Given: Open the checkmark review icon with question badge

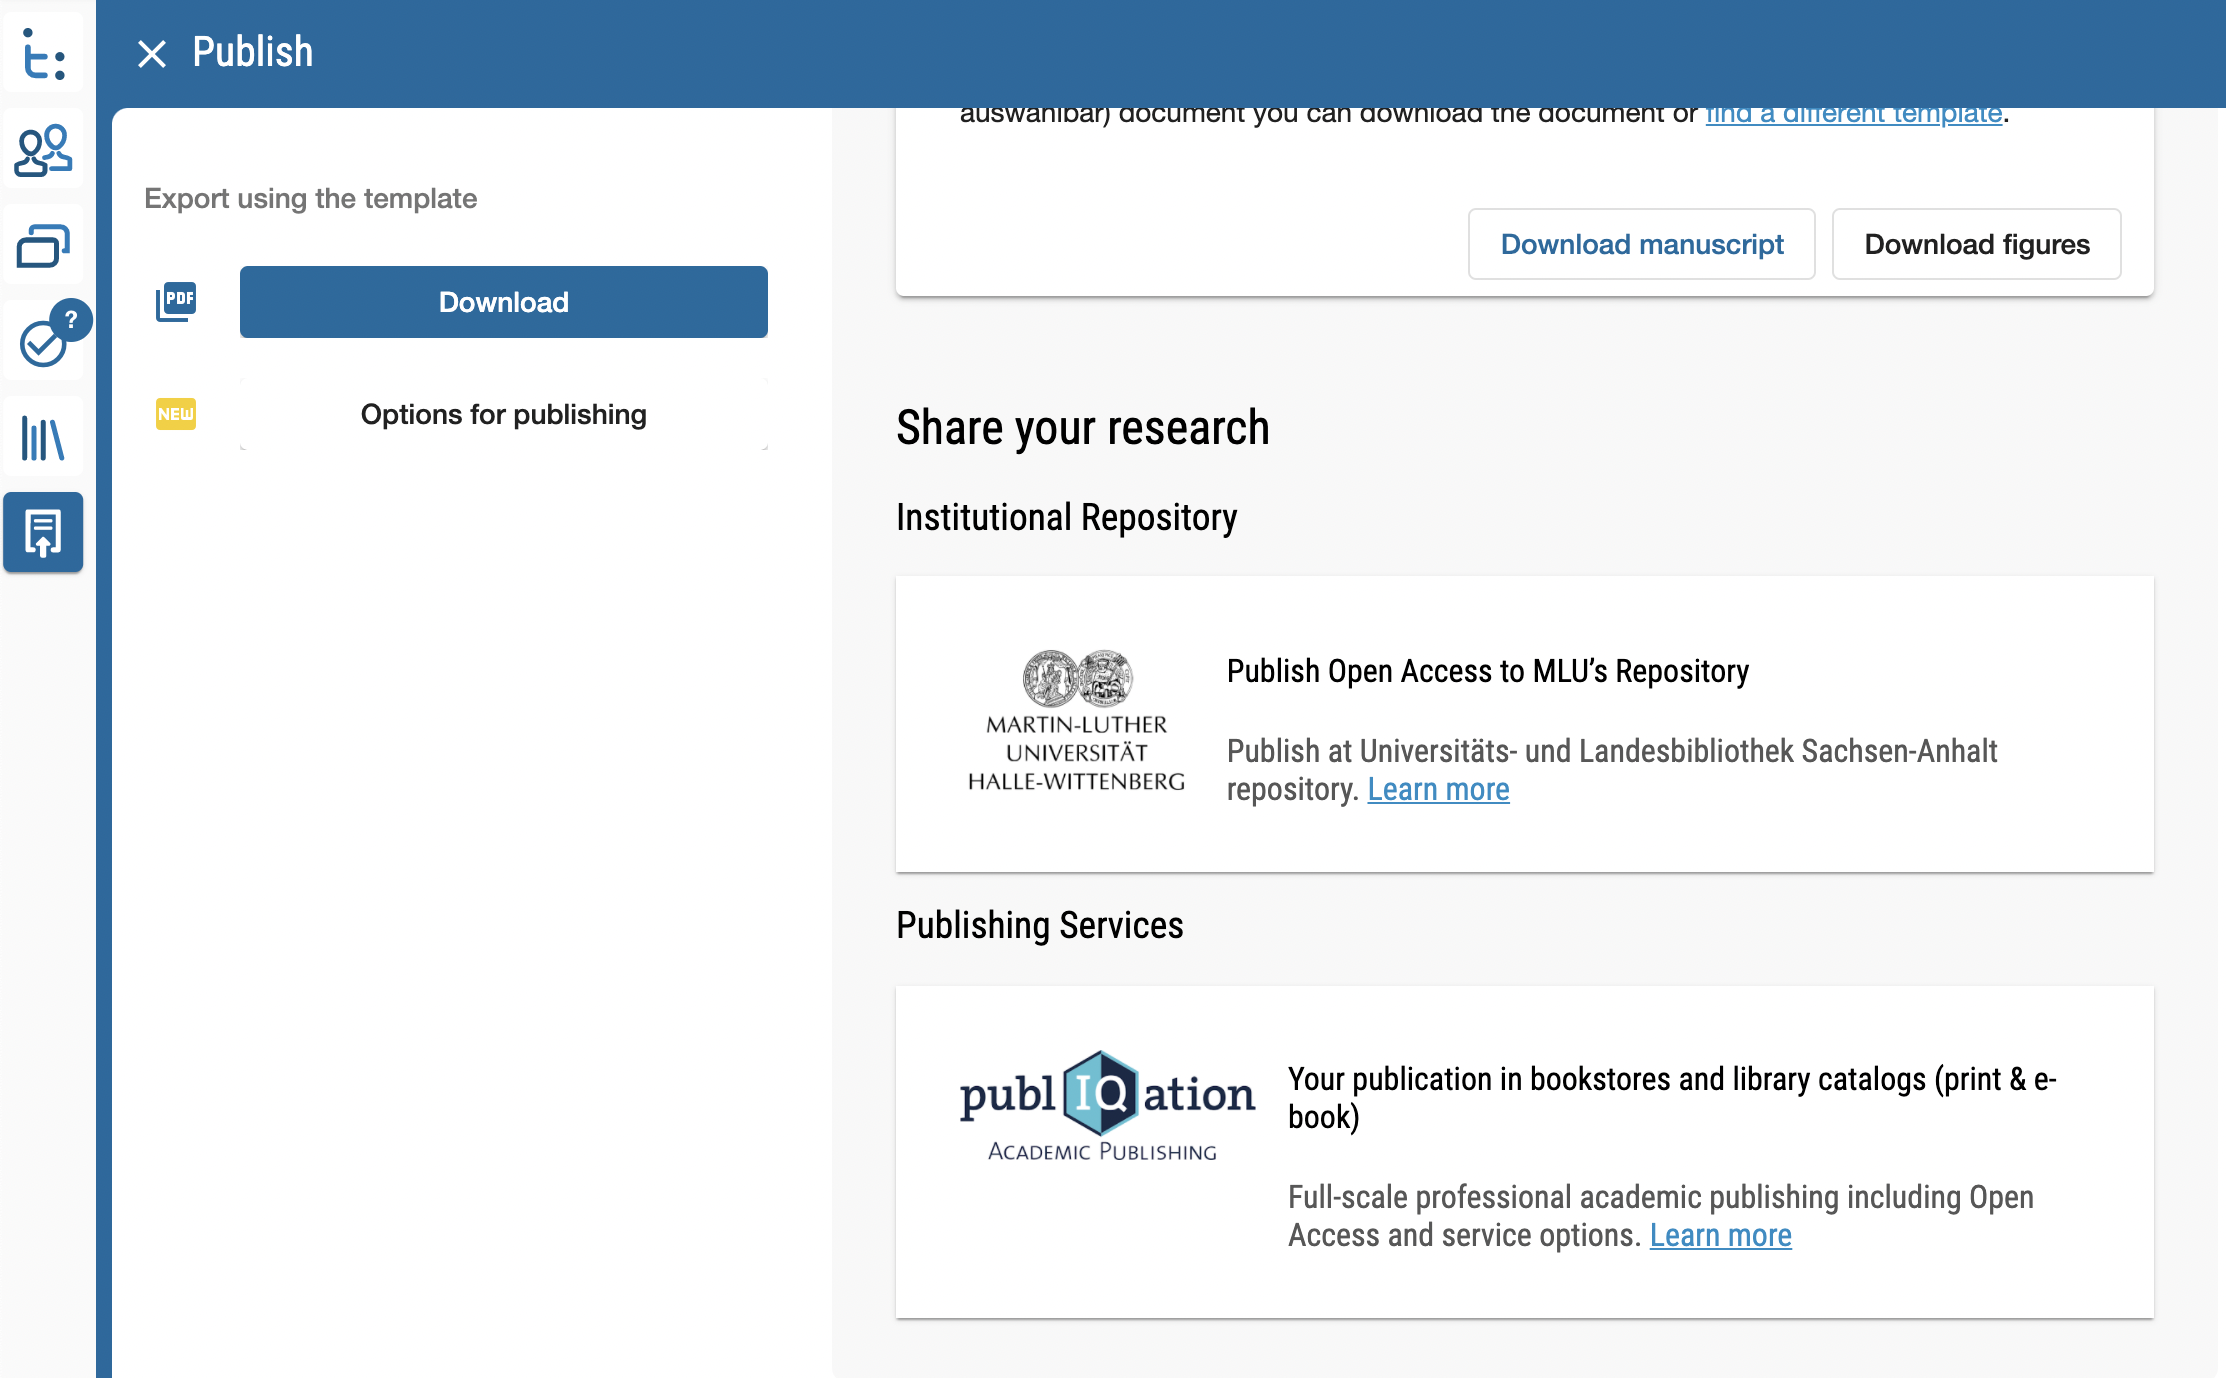Looking at the screenshot, I should 45,342.
